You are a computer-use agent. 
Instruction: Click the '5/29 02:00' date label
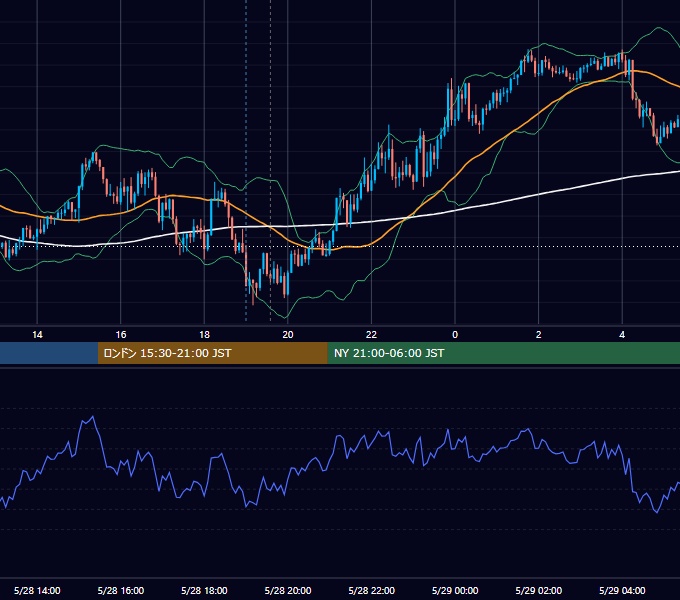coord(539,590)
